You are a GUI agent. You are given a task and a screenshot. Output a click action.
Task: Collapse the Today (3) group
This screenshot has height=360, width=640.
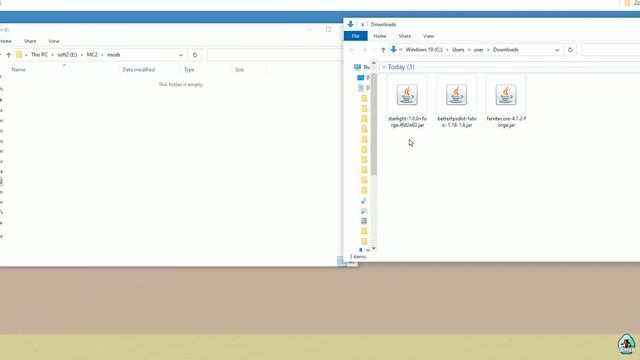pos(384,67)
